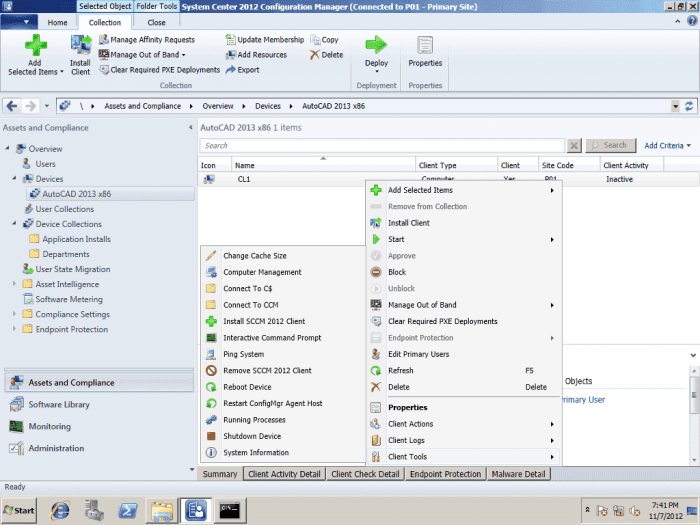
Task: Clear search with the X button
Action: coord(574,146)
